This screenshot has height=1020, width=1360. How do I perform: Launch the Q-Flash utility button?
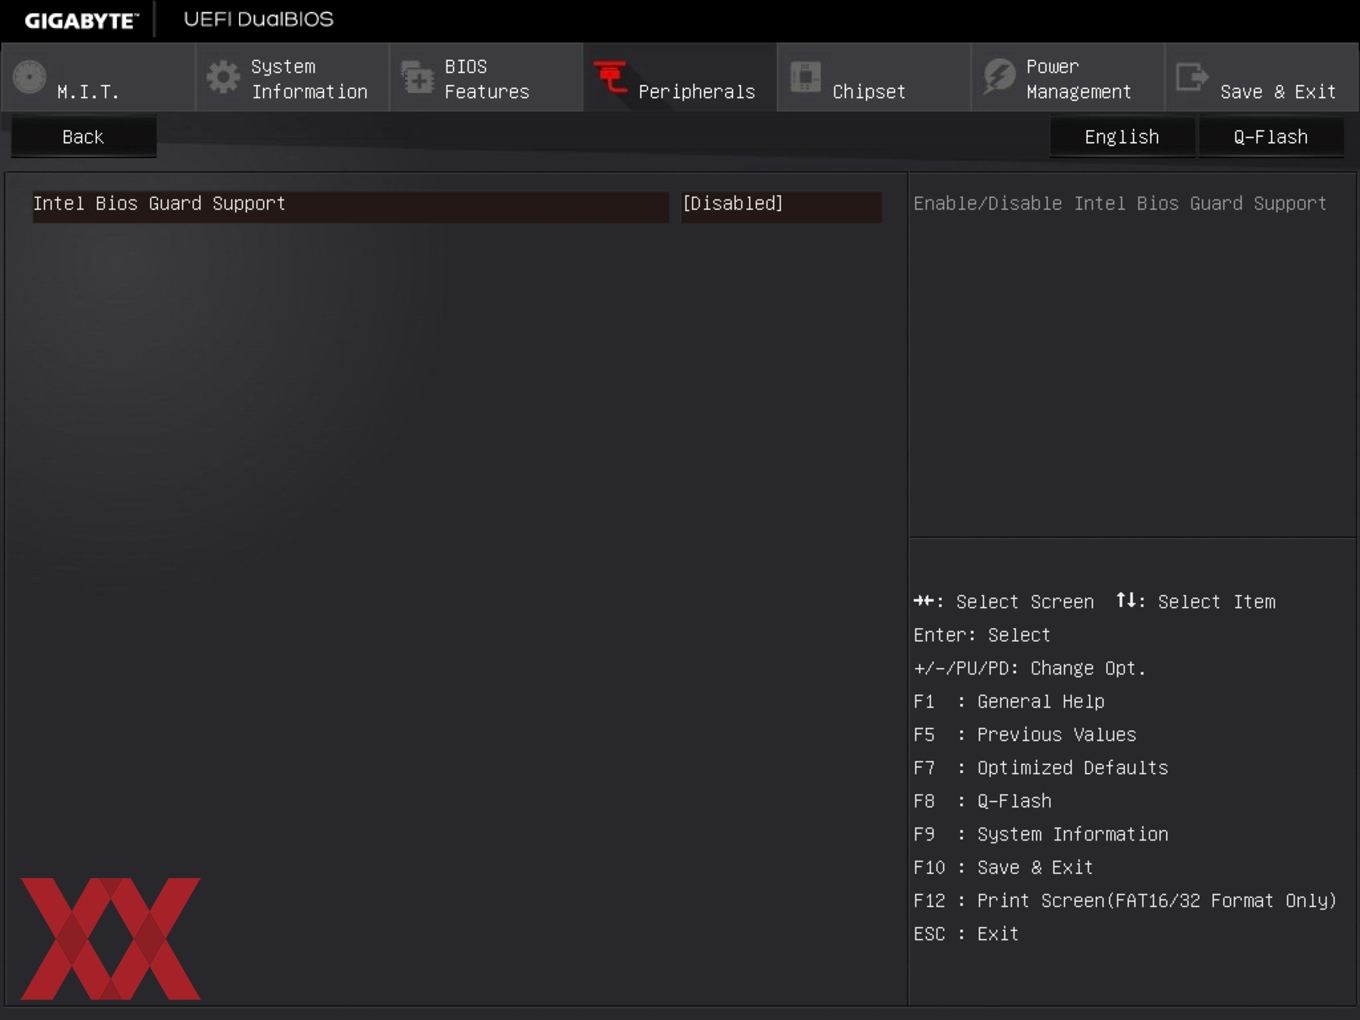[1271, 137]
